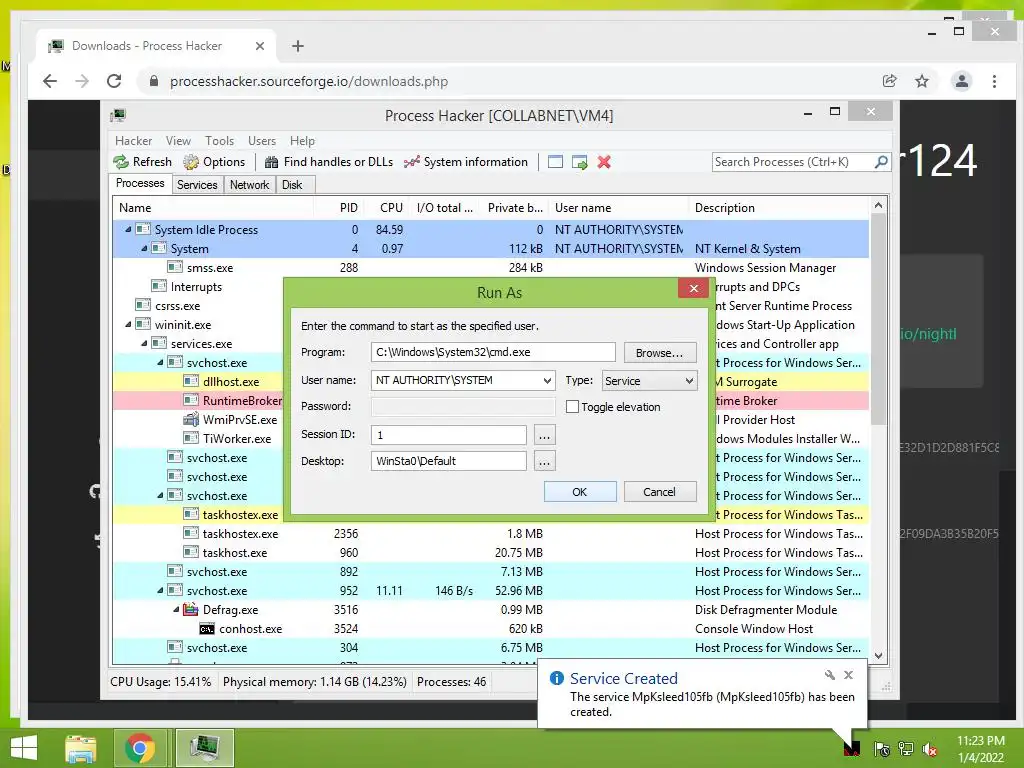1024x768 pixels.
Task: Click the find window toolbar icon
Action: [555, 162]
